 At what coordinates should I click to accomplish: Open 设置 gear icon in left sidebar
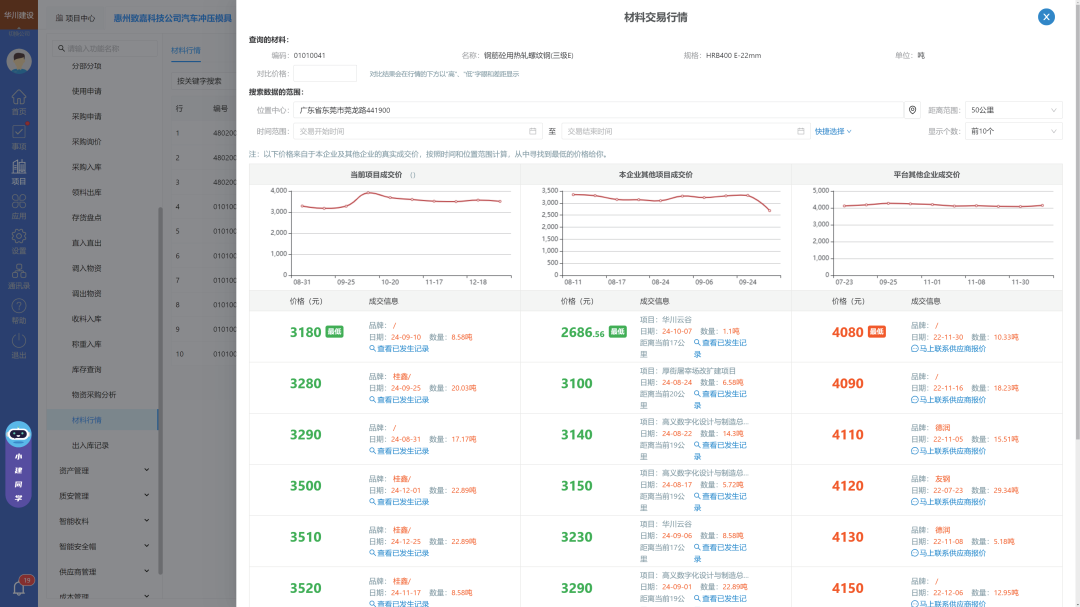pos(18,237)
